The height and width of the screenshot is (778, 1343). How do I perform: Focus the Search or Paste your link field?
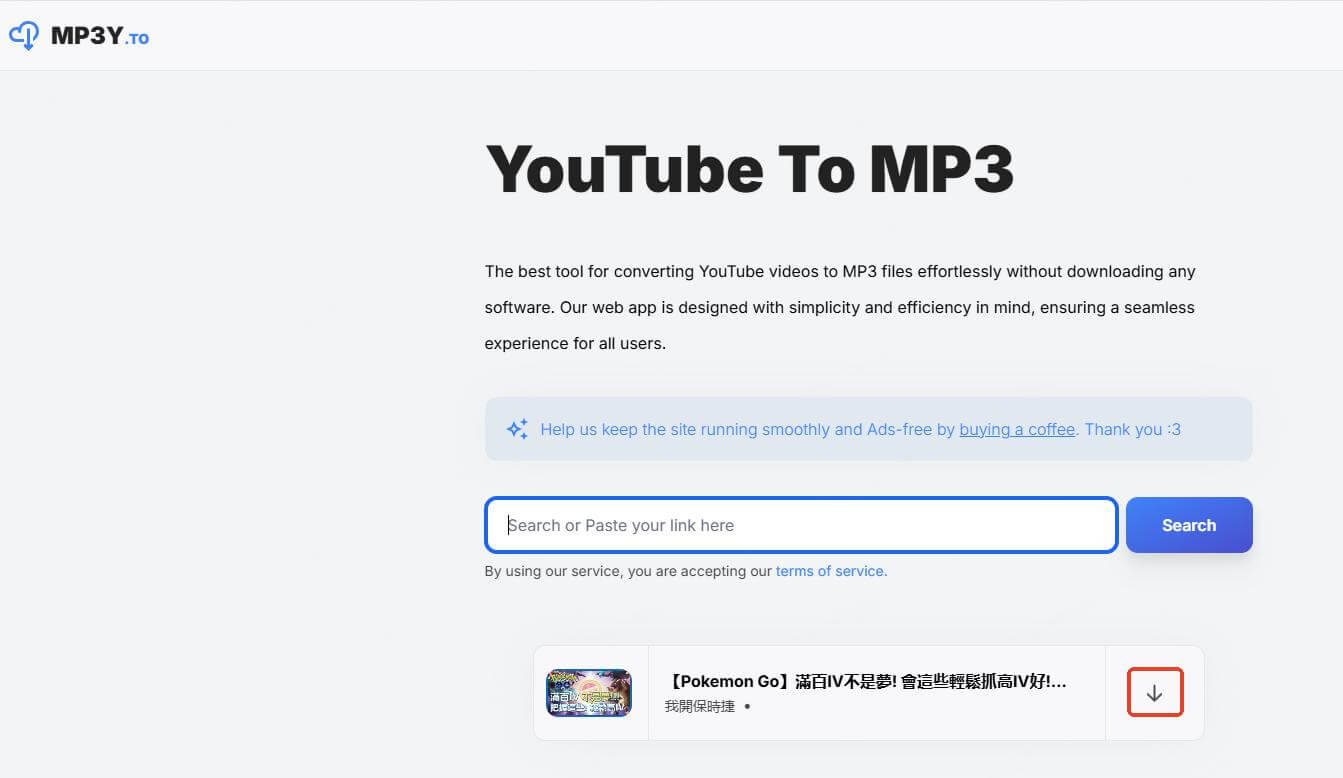801,525
